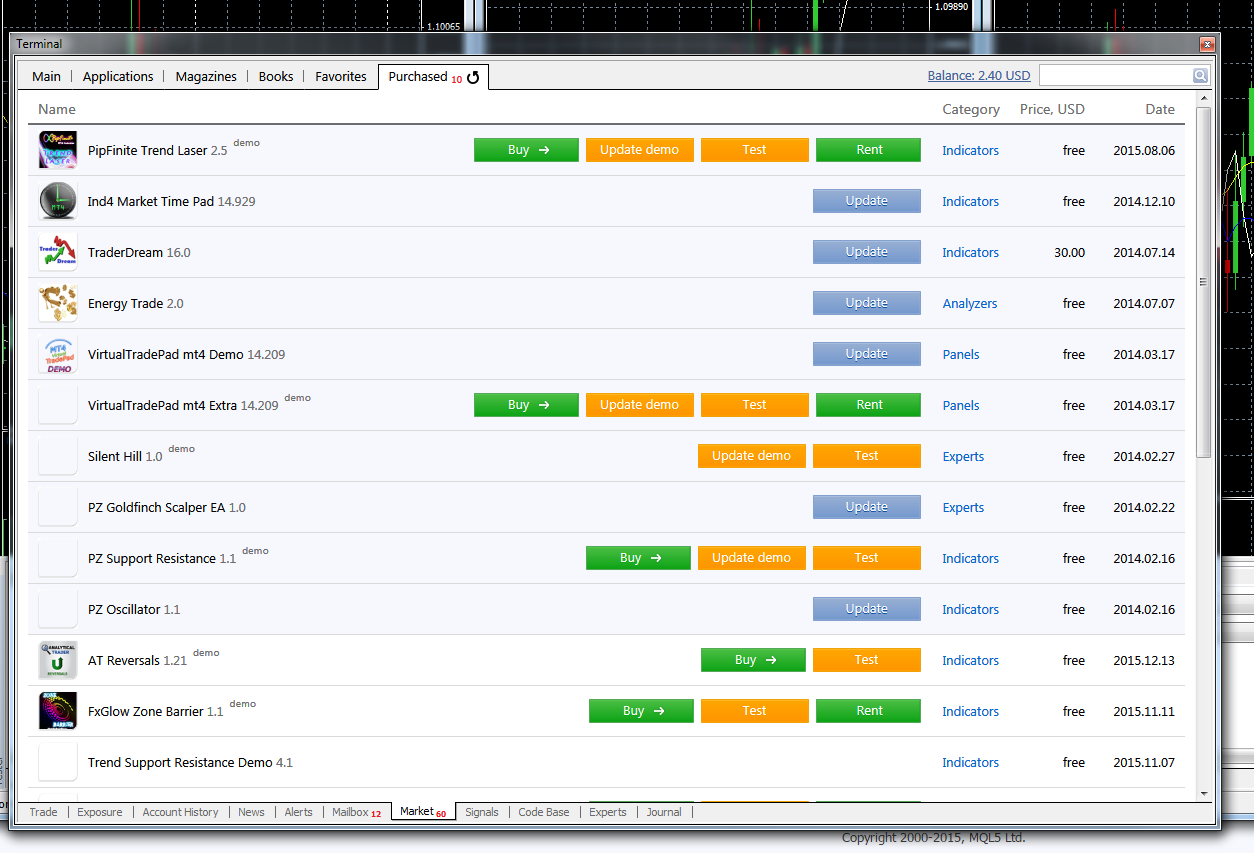
Task: Click the Balance: 2.40 USD link
Action: tap(979, 76)
